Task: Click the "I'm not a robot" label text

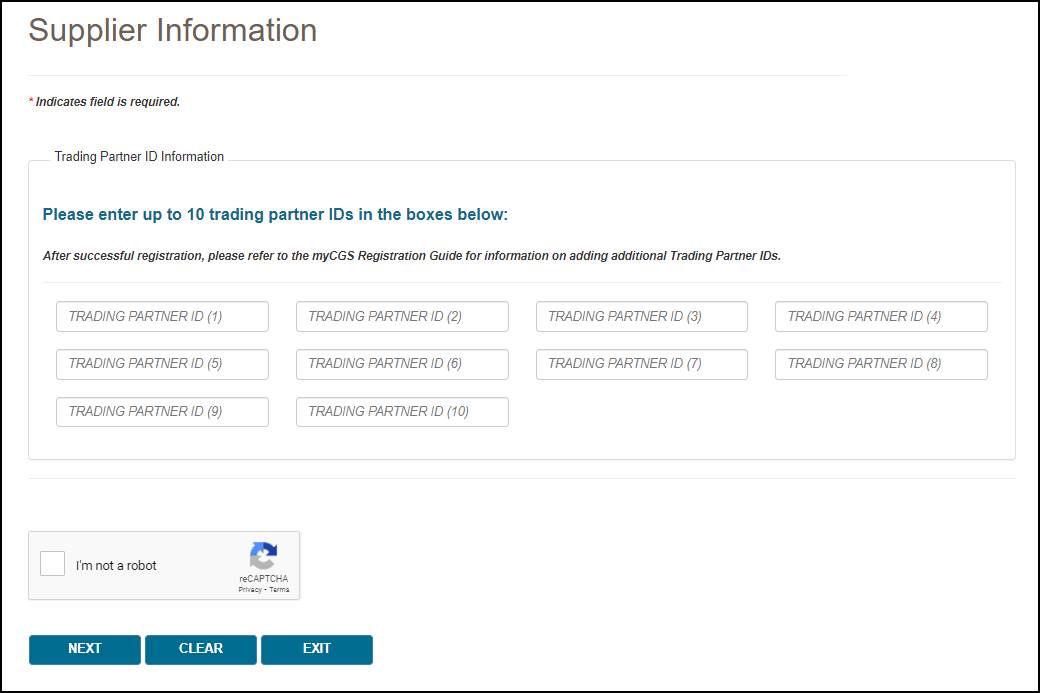Action: (x=116, y=566)
